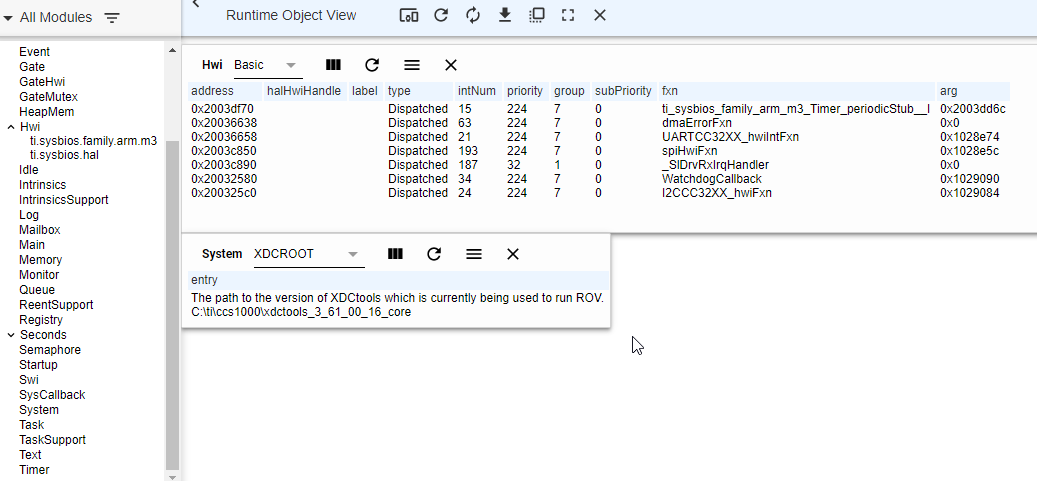The width and height of the screenshot is (1037, 481).
Task: Select the HeapMem module
Action: (x=46, y=112)
